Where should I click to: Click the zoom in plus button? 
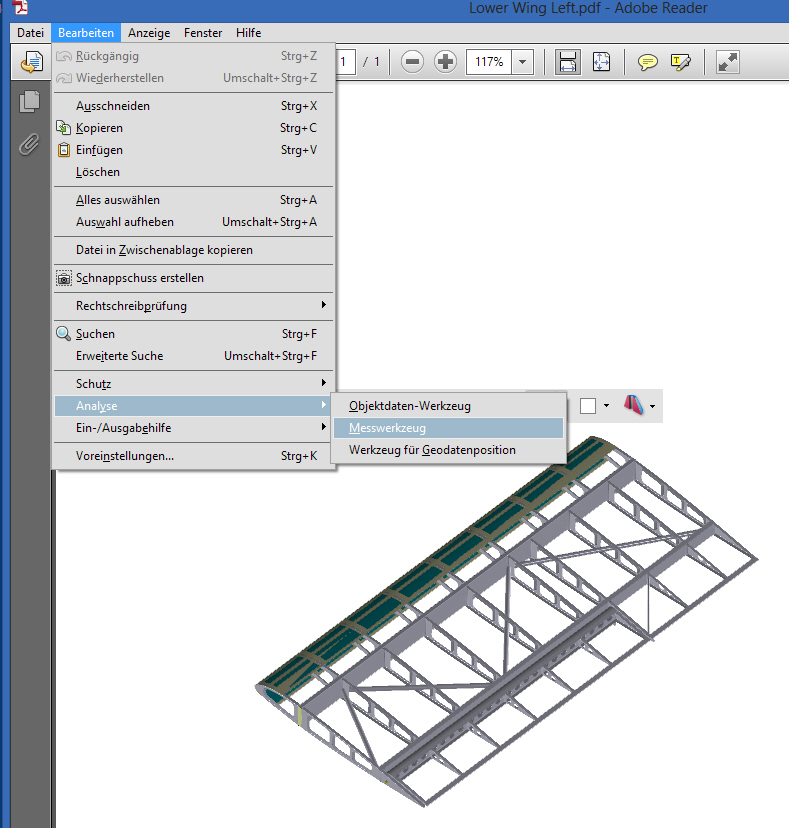tap(445, 62)
